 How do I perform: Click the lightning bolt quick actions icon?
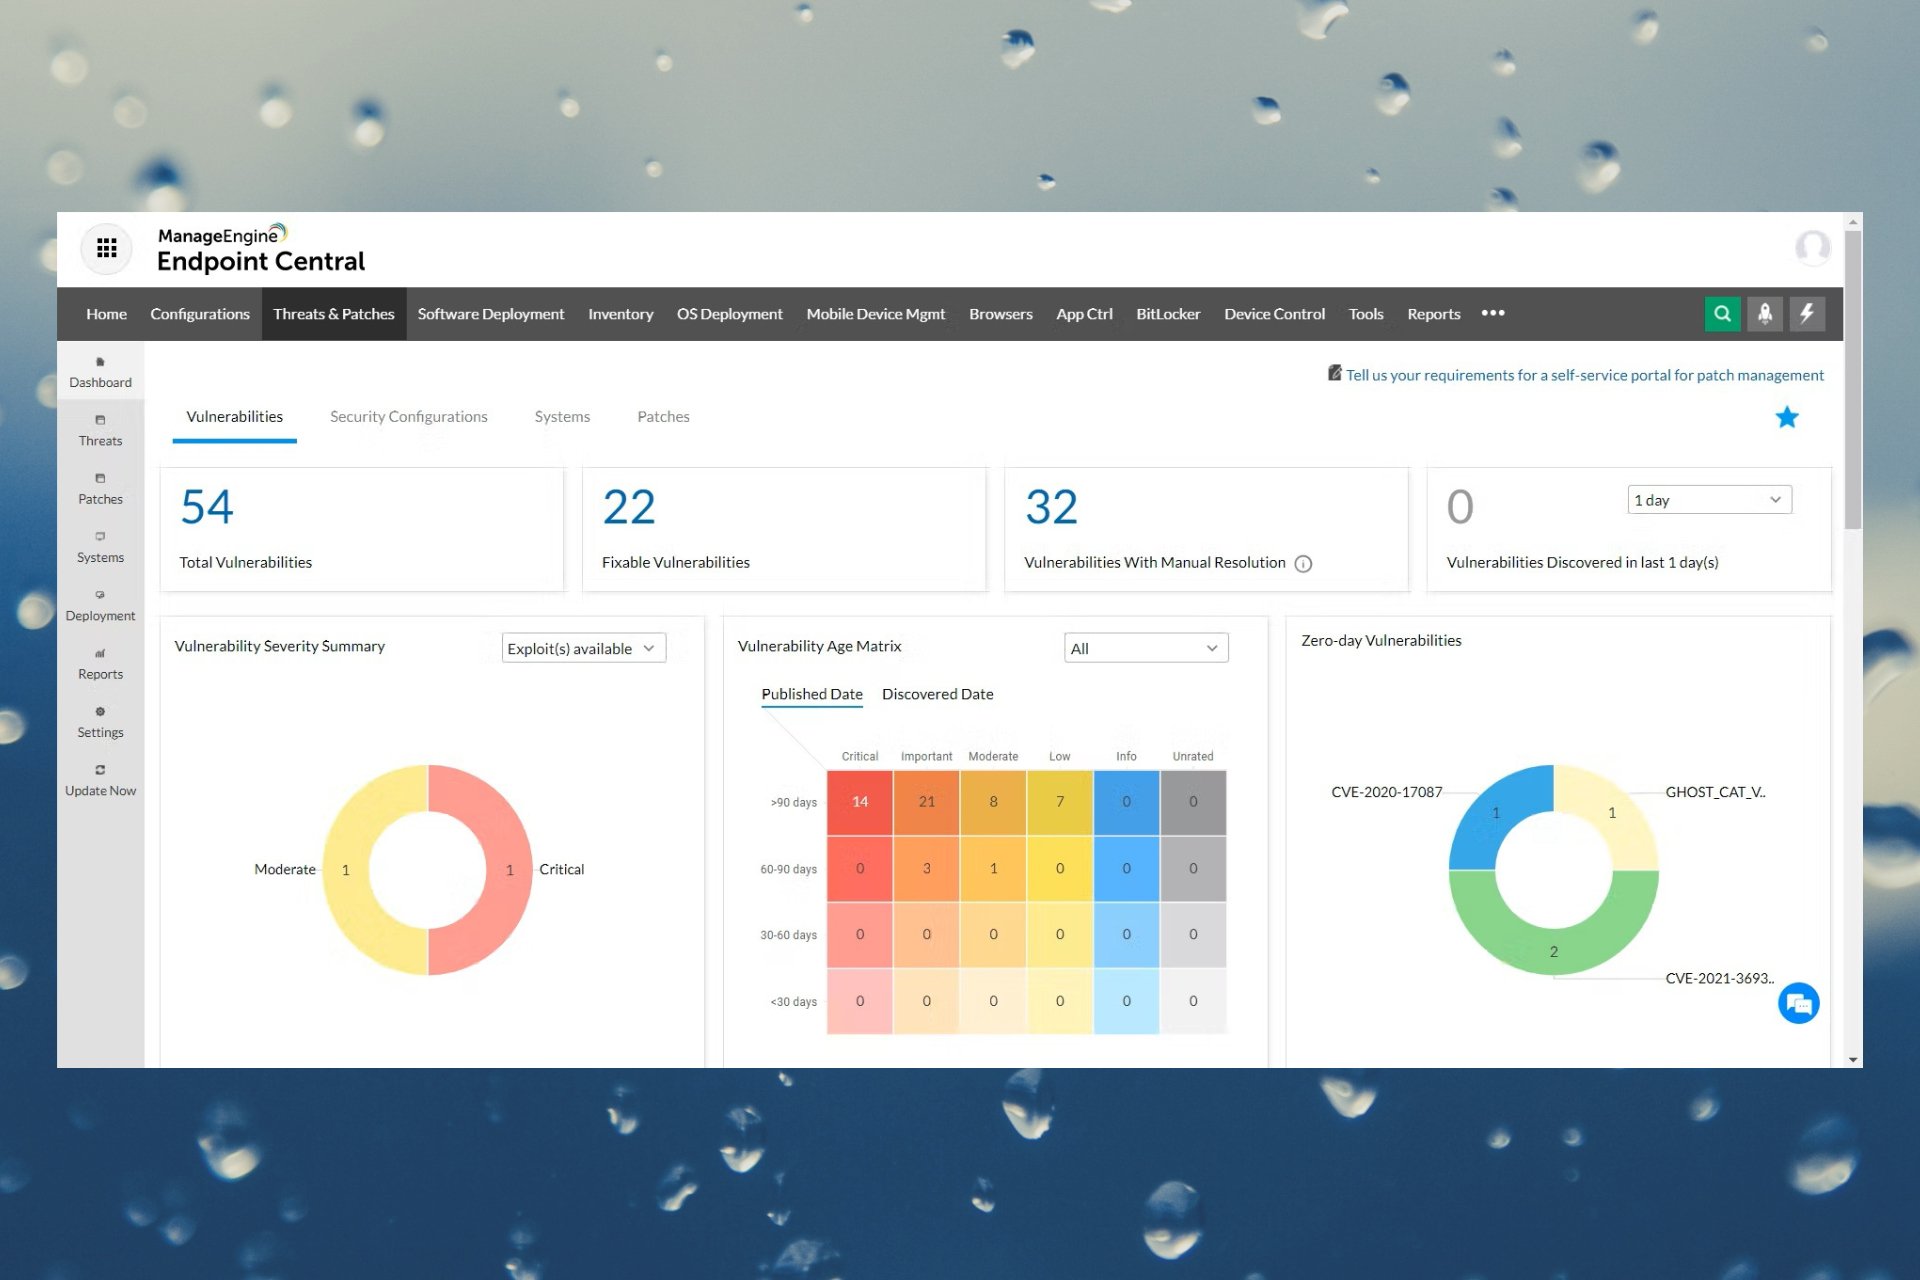click(x=1807, y=314)
